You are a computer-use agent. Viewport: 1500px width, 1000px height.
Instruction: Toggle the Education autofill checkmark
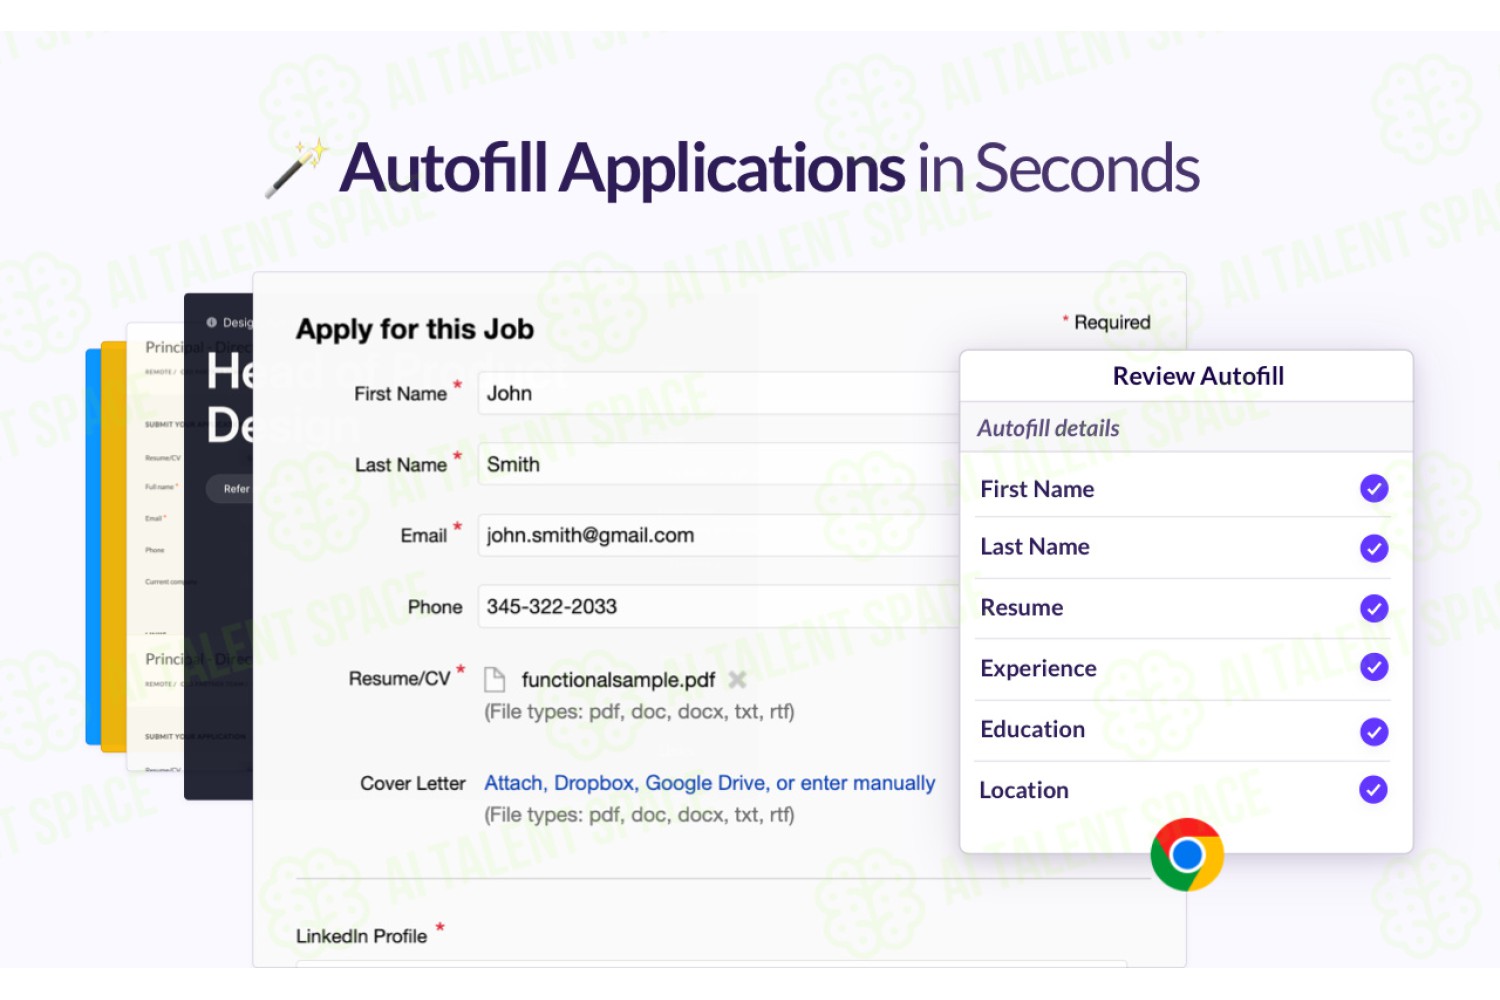pyautogui.click(x=1374, y=731)
